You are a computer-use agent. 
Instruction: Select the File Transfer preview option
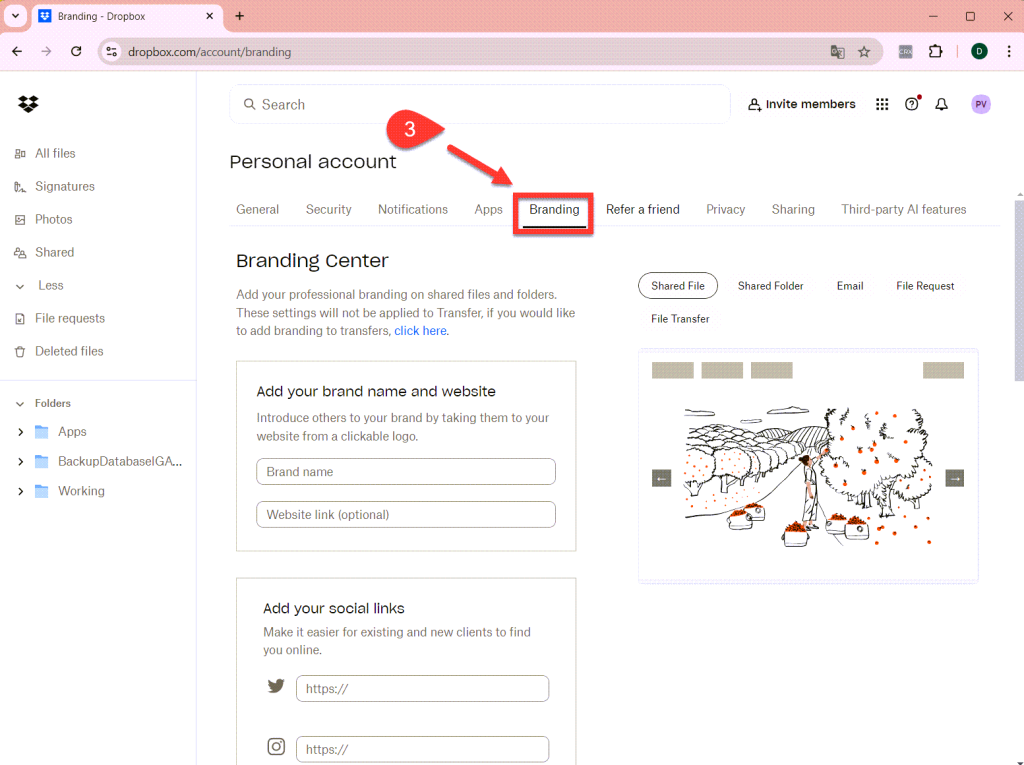680,319
